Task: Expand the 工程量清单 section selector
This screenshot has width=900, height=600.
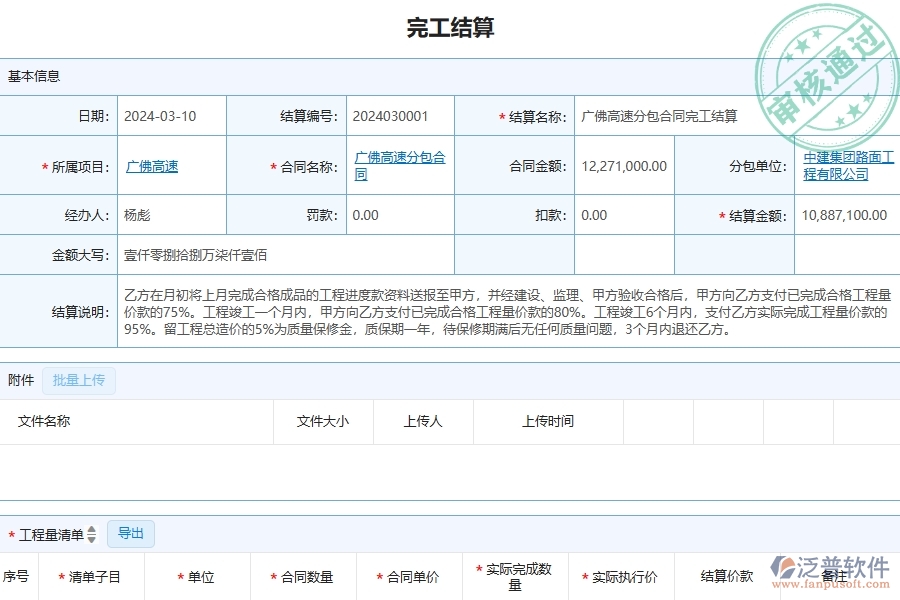Action: coord(52,534)
